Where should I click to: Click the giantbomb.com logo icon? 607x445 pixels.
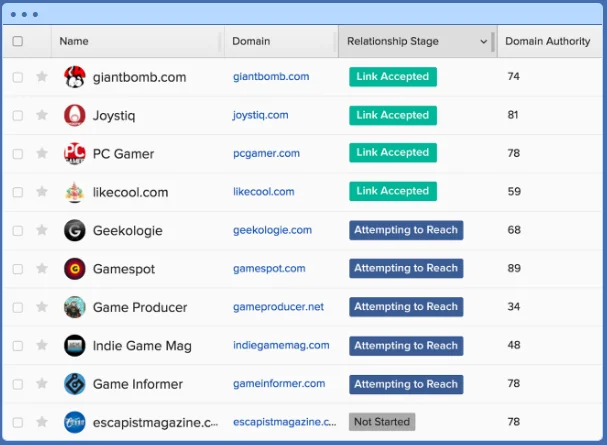[74, 77]
